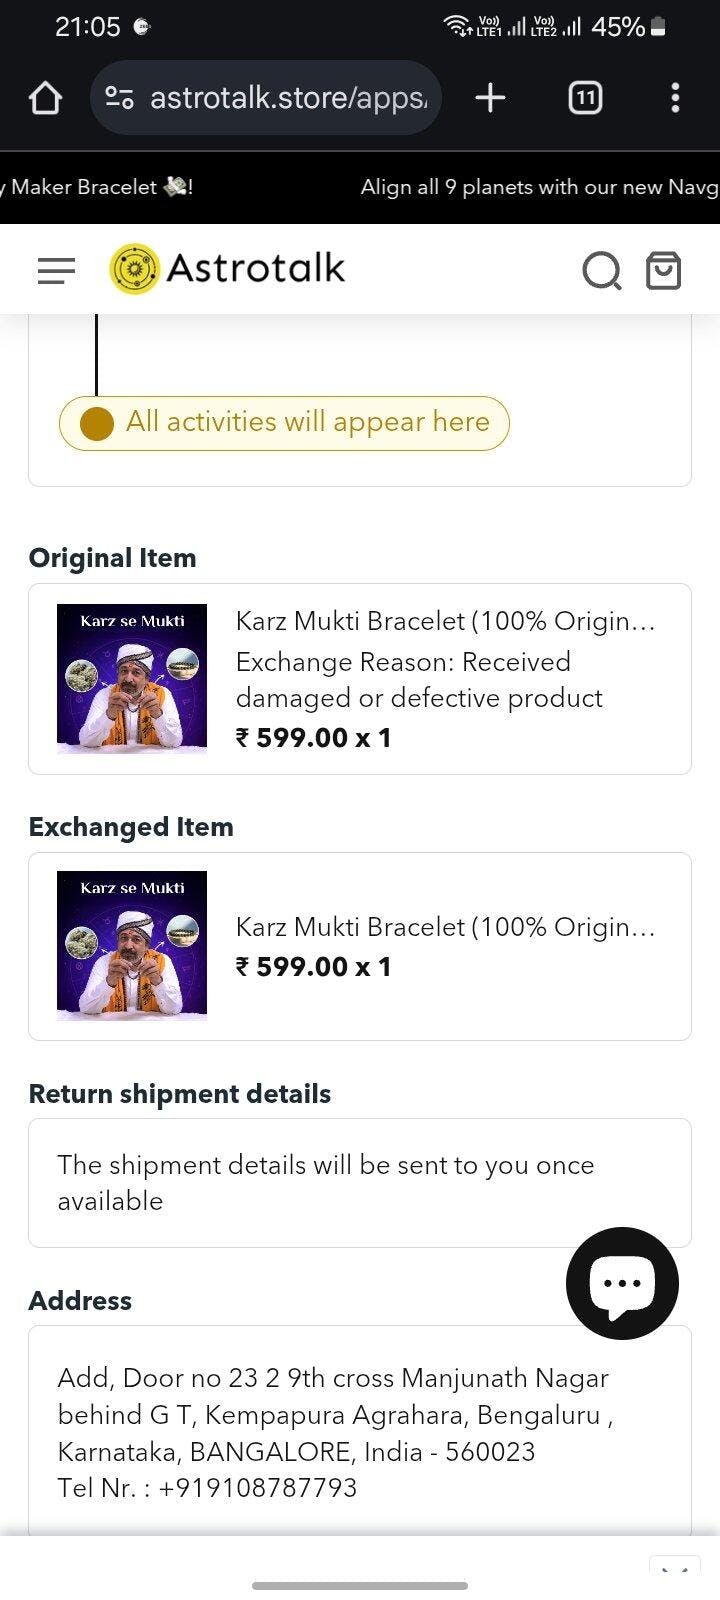Open the Exchanged Item Karz Mukti Bracelet title
The width and height of the screenshot is (720, 1600).
[x=445, y=927]
